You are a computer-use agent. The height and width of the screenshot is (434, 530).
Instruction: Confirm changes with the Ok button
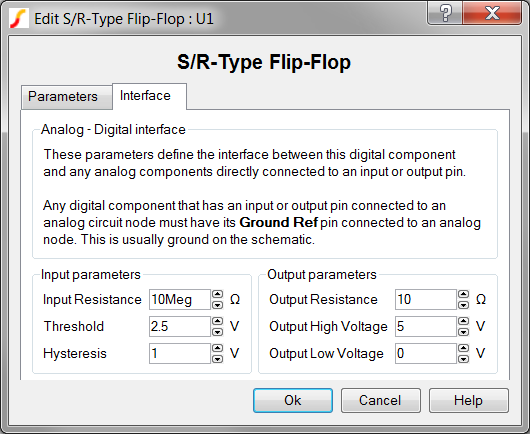click(x=293, y=401)
